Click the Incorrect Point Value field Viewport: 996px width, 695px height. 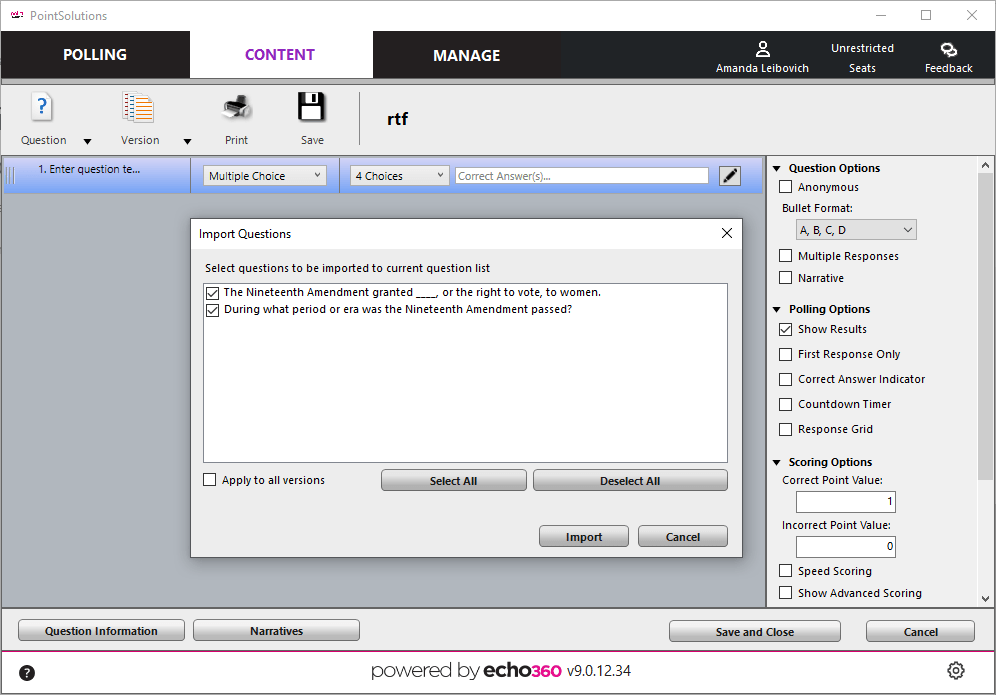pos(845,546)
